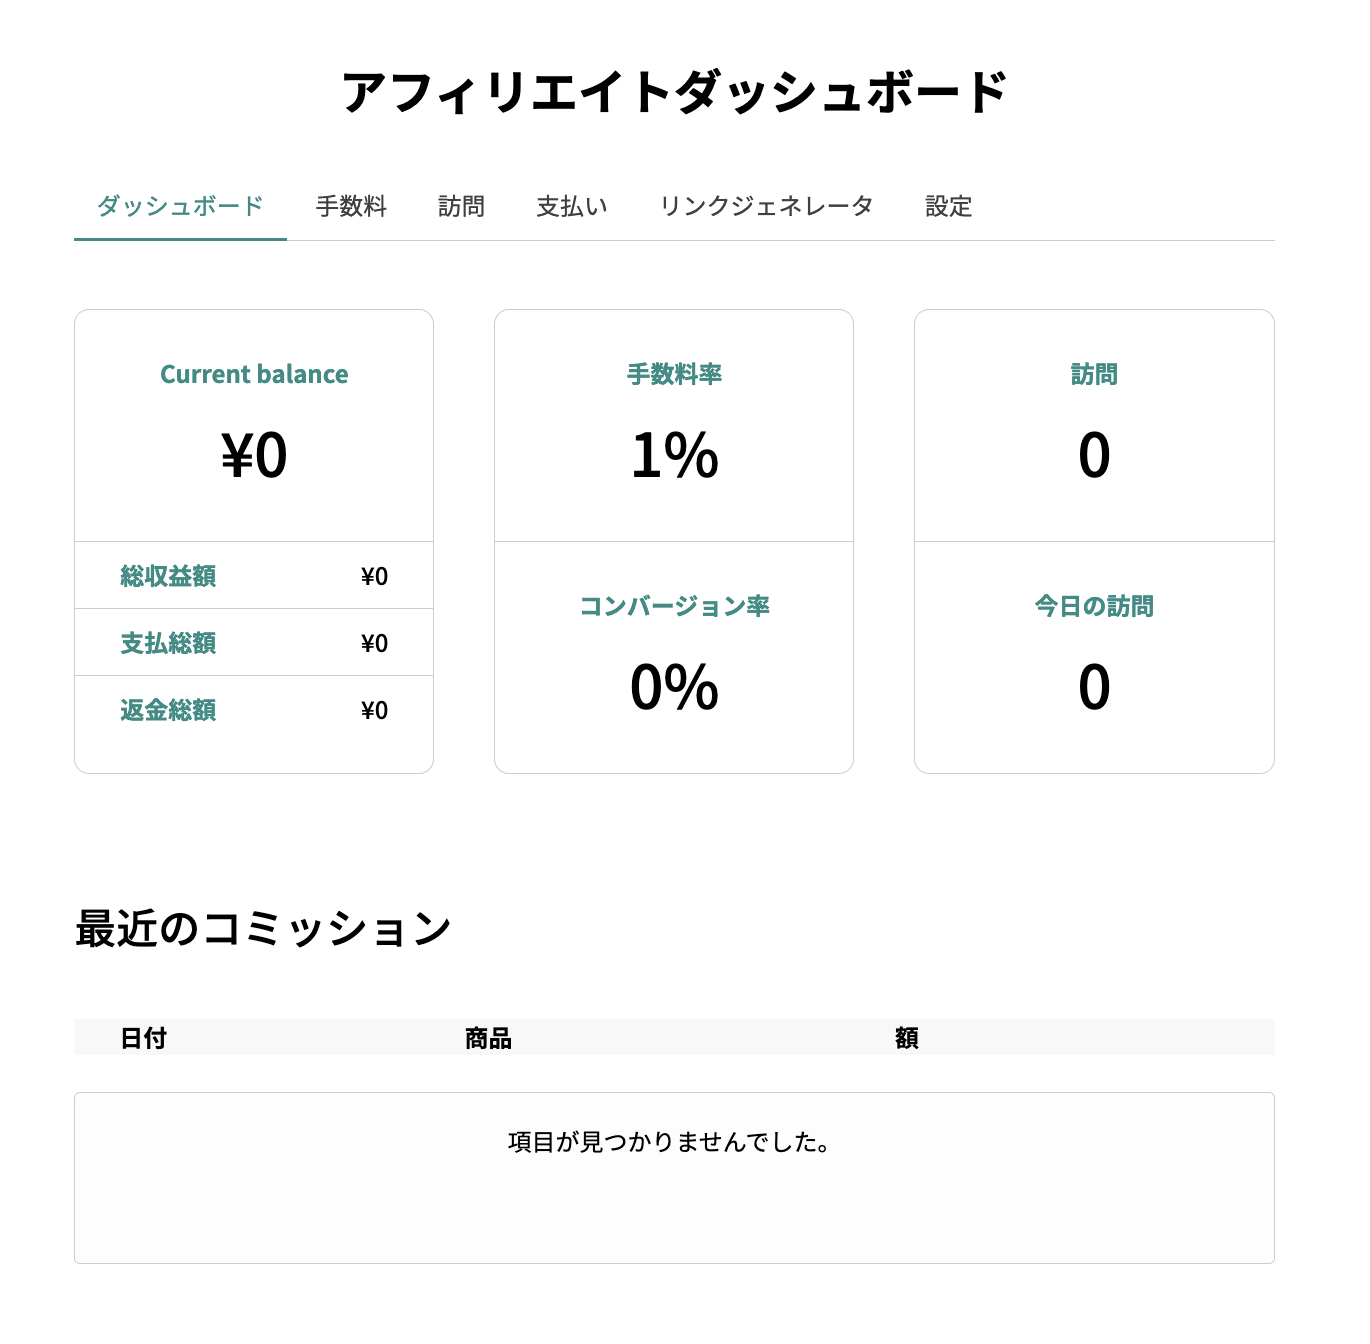Viewport: 1370px width, 1344px height.
Task: Click the アフィリエイトダッシュボード page title
Action: 674,92
